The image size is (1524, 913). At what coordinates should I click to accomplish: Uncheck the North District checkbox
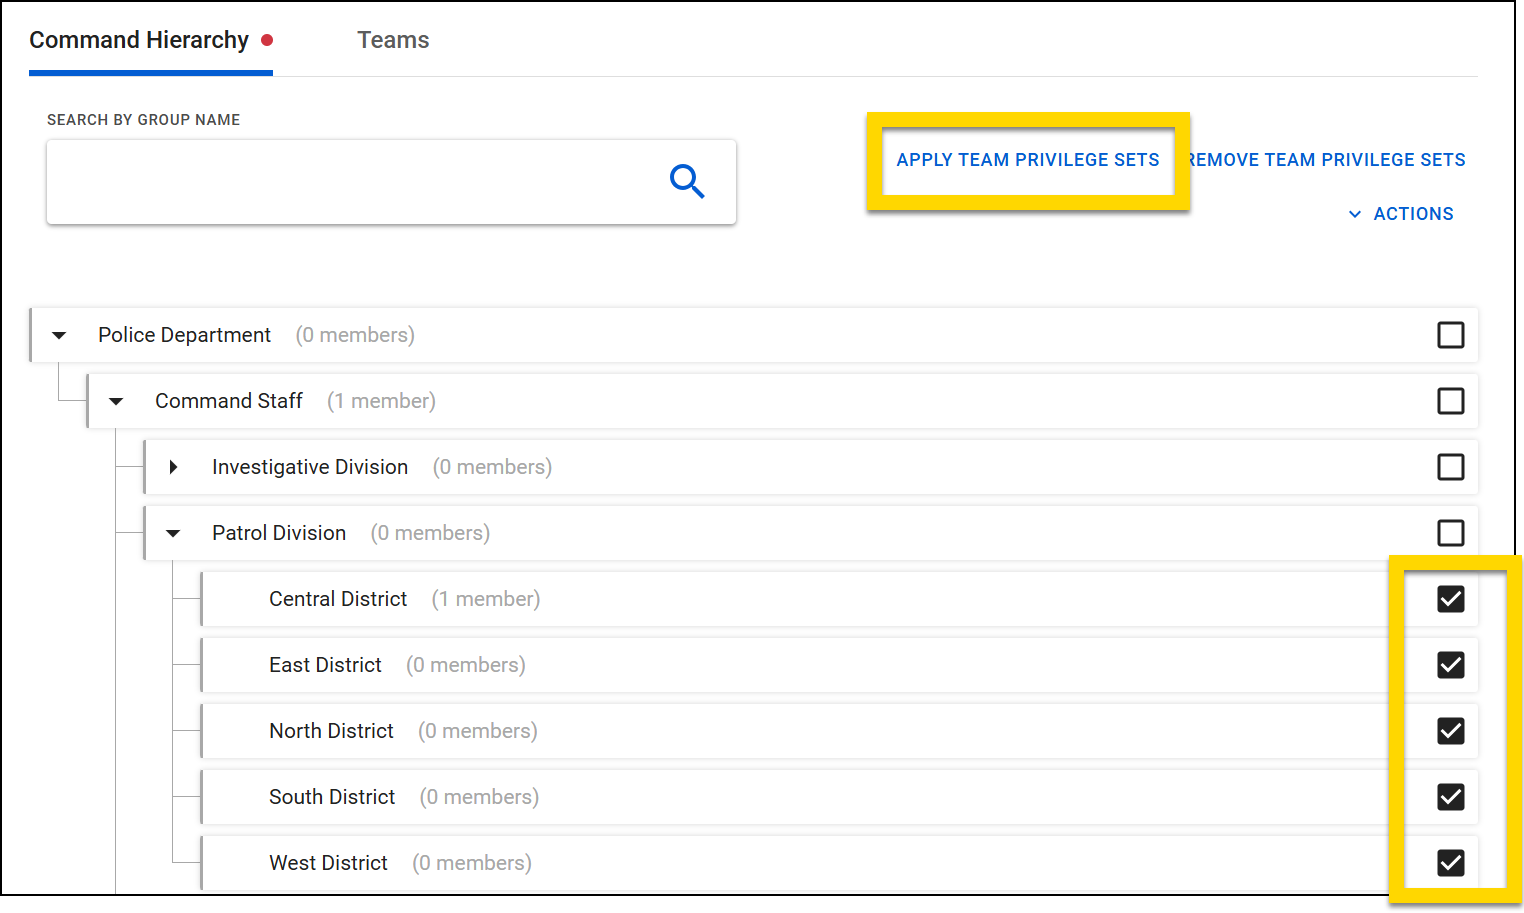1451,731
